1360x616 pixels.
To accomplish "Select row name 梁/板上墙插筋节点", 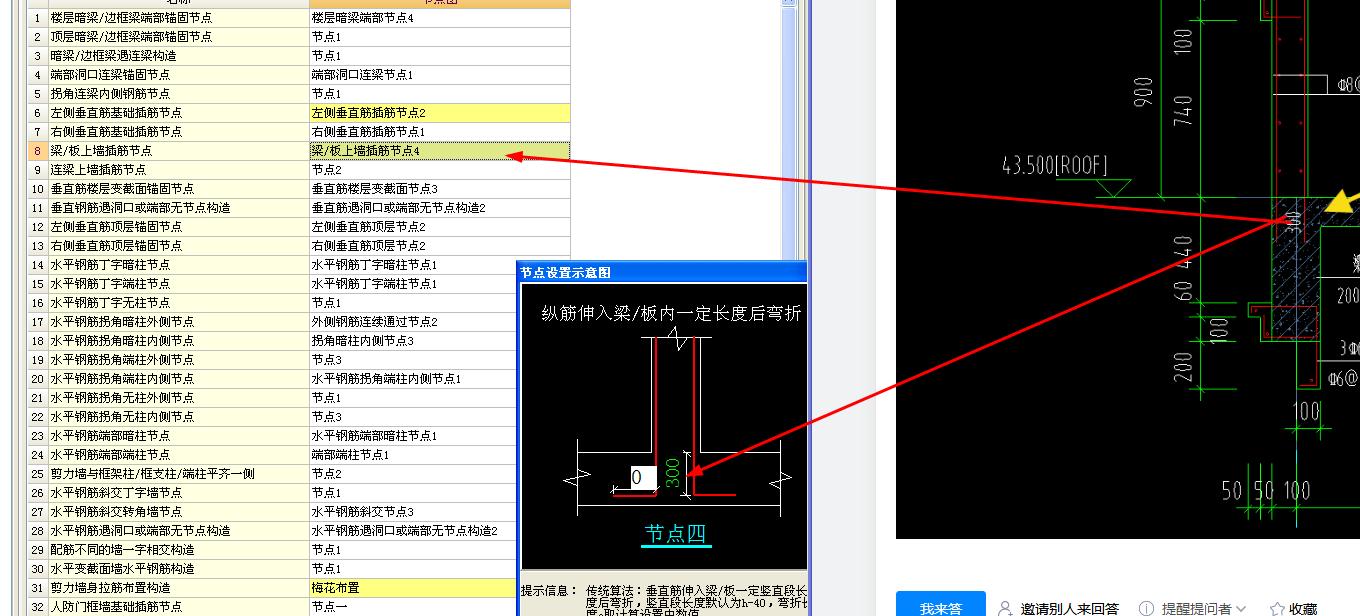I will point(178,151).
